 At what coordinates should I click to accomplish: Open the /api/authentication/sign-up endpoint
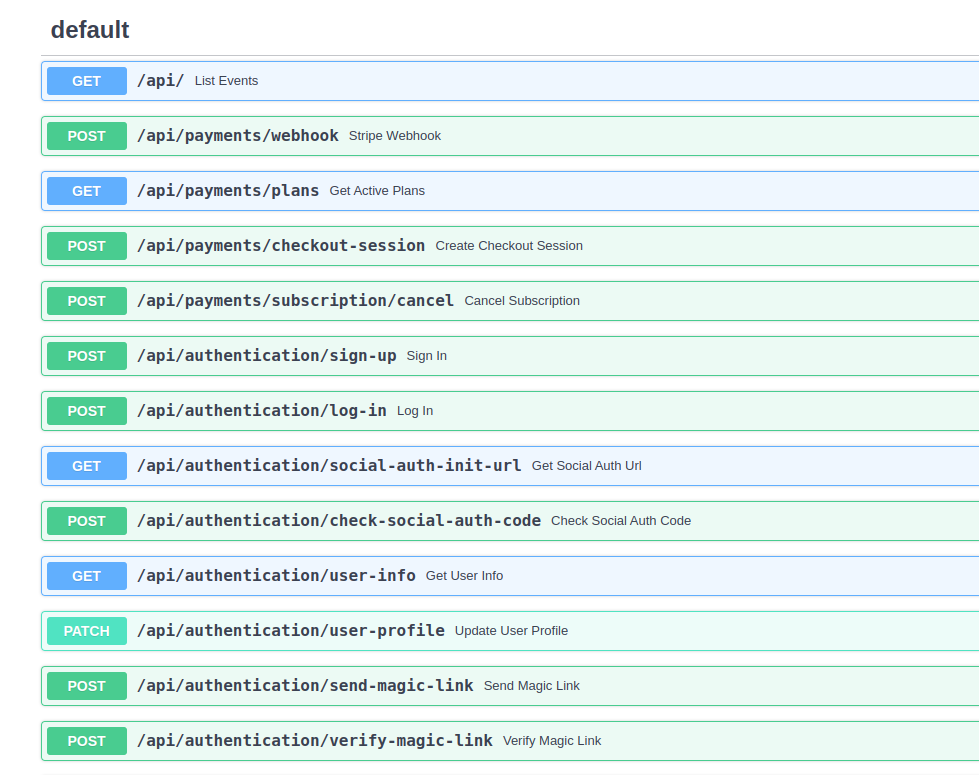266,356
